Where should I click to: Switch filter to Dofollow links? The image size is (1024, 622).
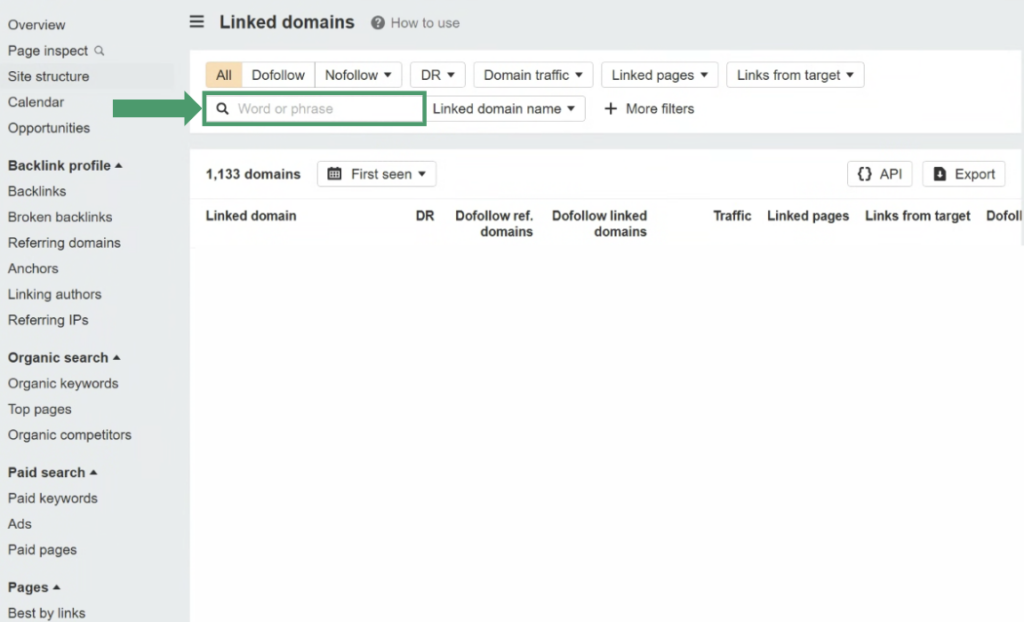[278, 75]
